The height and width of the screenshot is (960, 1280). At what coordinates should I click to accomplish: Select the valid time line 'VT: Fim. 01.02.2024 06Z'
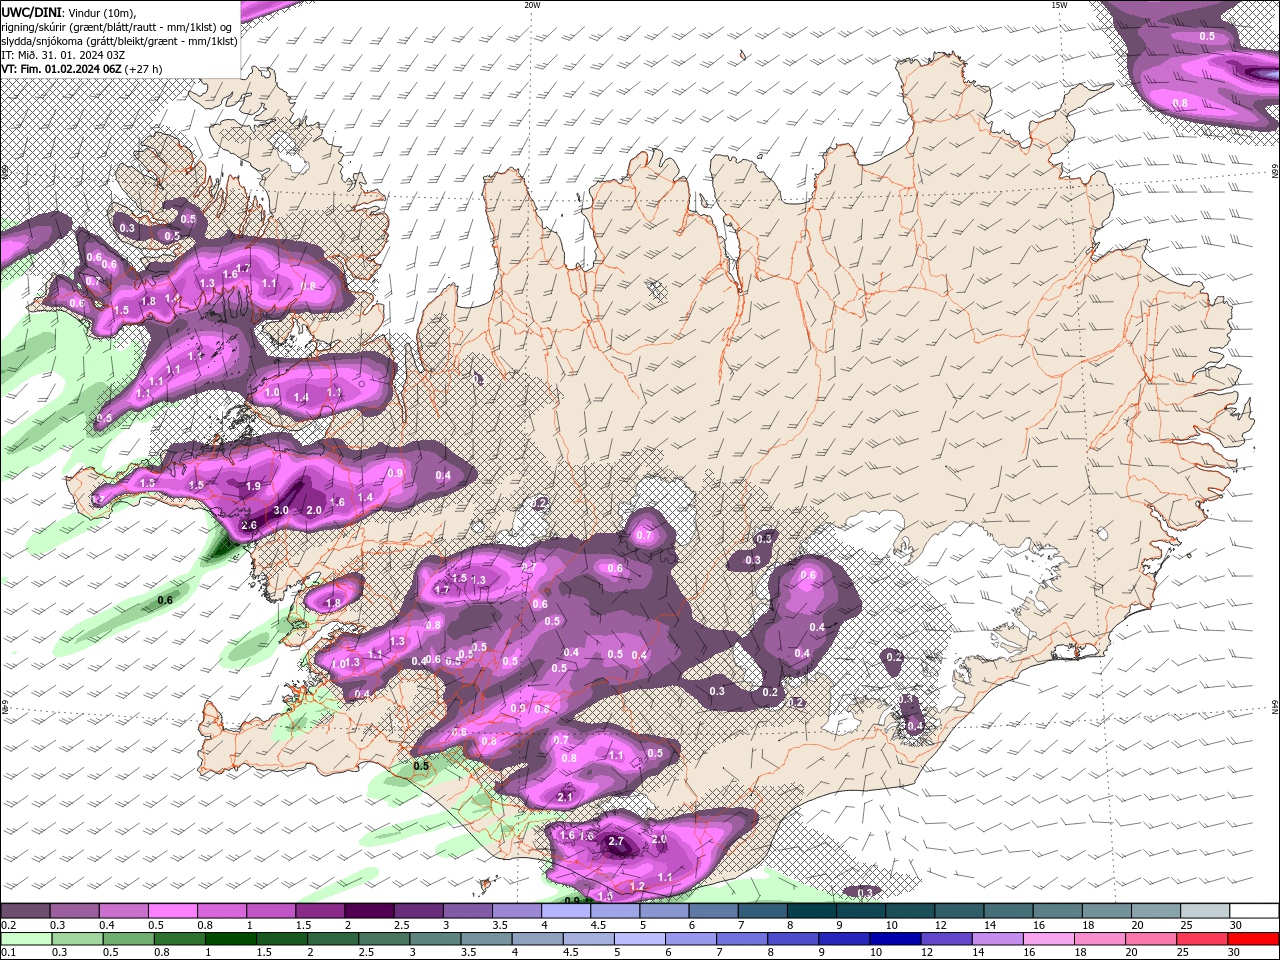pos(62,69)
